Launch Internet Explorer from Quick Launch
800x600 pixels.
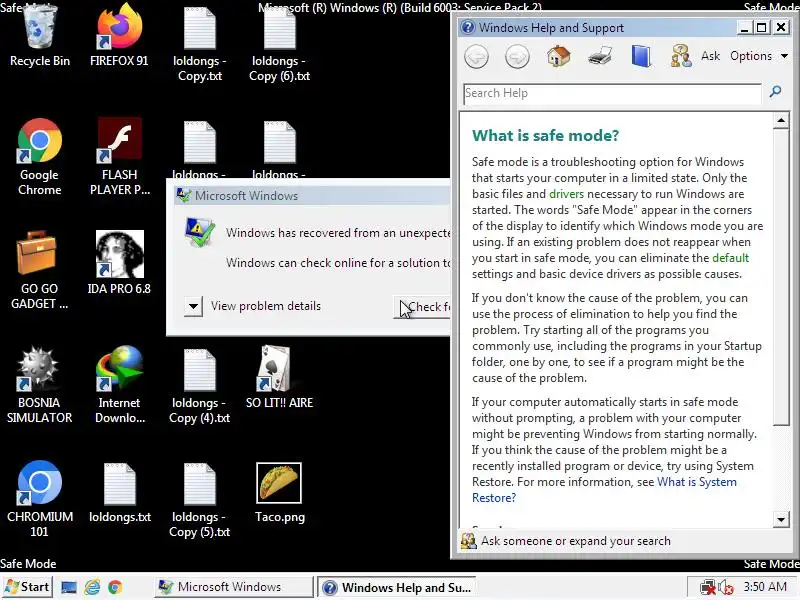pyautogui.click(x=92, y=587)
